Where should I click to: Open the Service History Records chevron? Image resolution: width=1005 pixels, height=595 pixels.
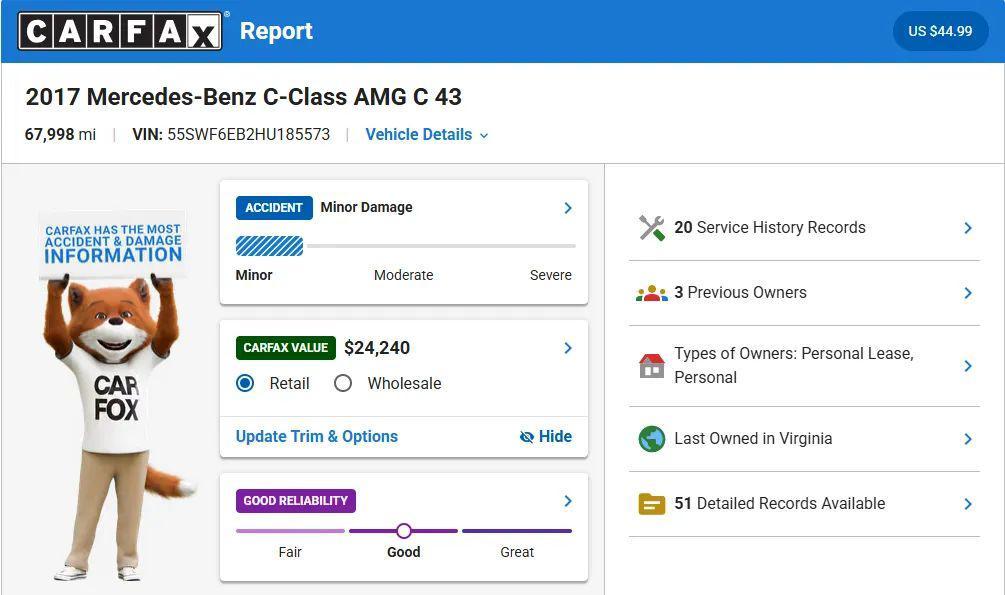(x=968, y=228)
